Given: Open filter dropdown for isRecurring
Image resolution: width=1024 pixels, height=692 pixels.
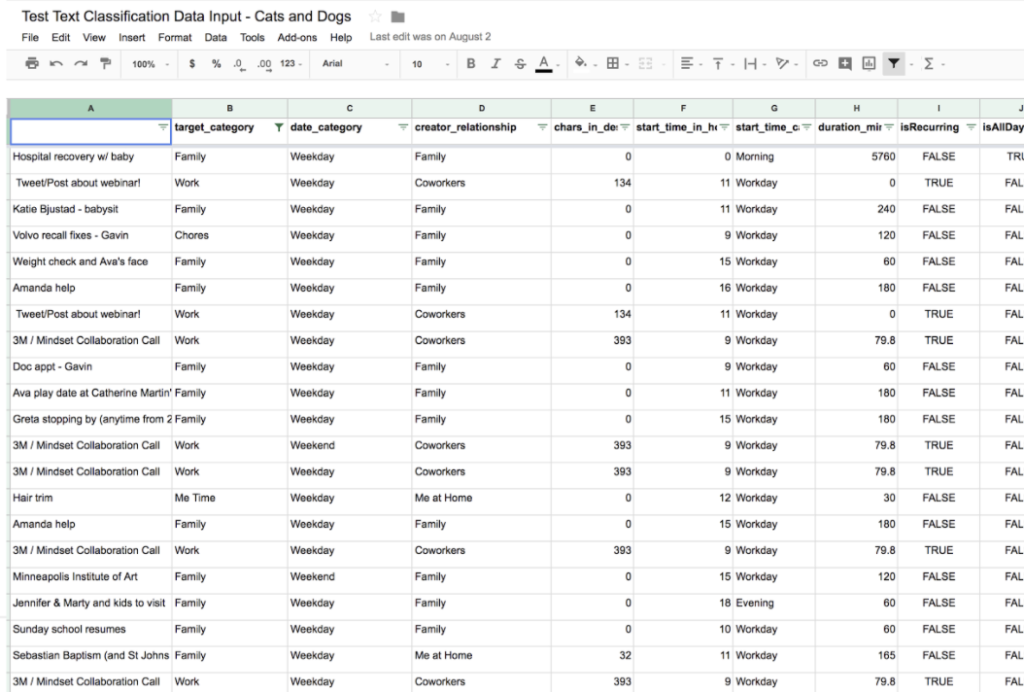Looking at the screenshot, I should [971, 127].
